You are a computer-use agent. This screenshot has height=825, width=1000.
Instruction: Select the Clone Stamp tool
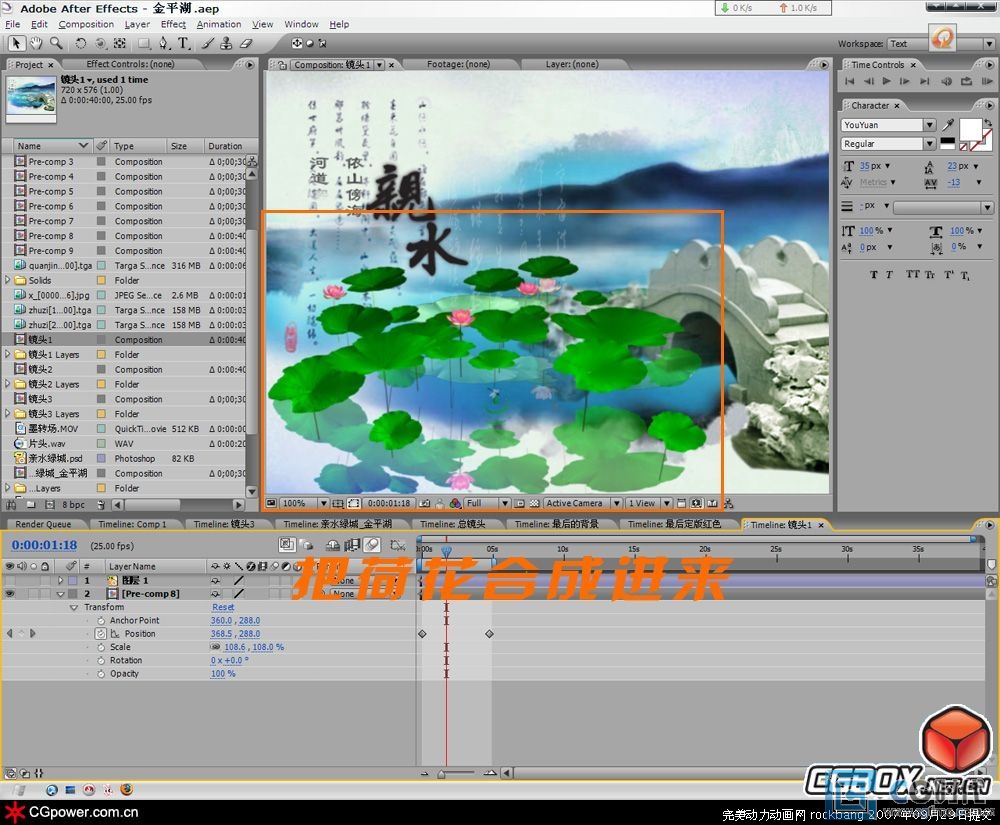(226, 43)
